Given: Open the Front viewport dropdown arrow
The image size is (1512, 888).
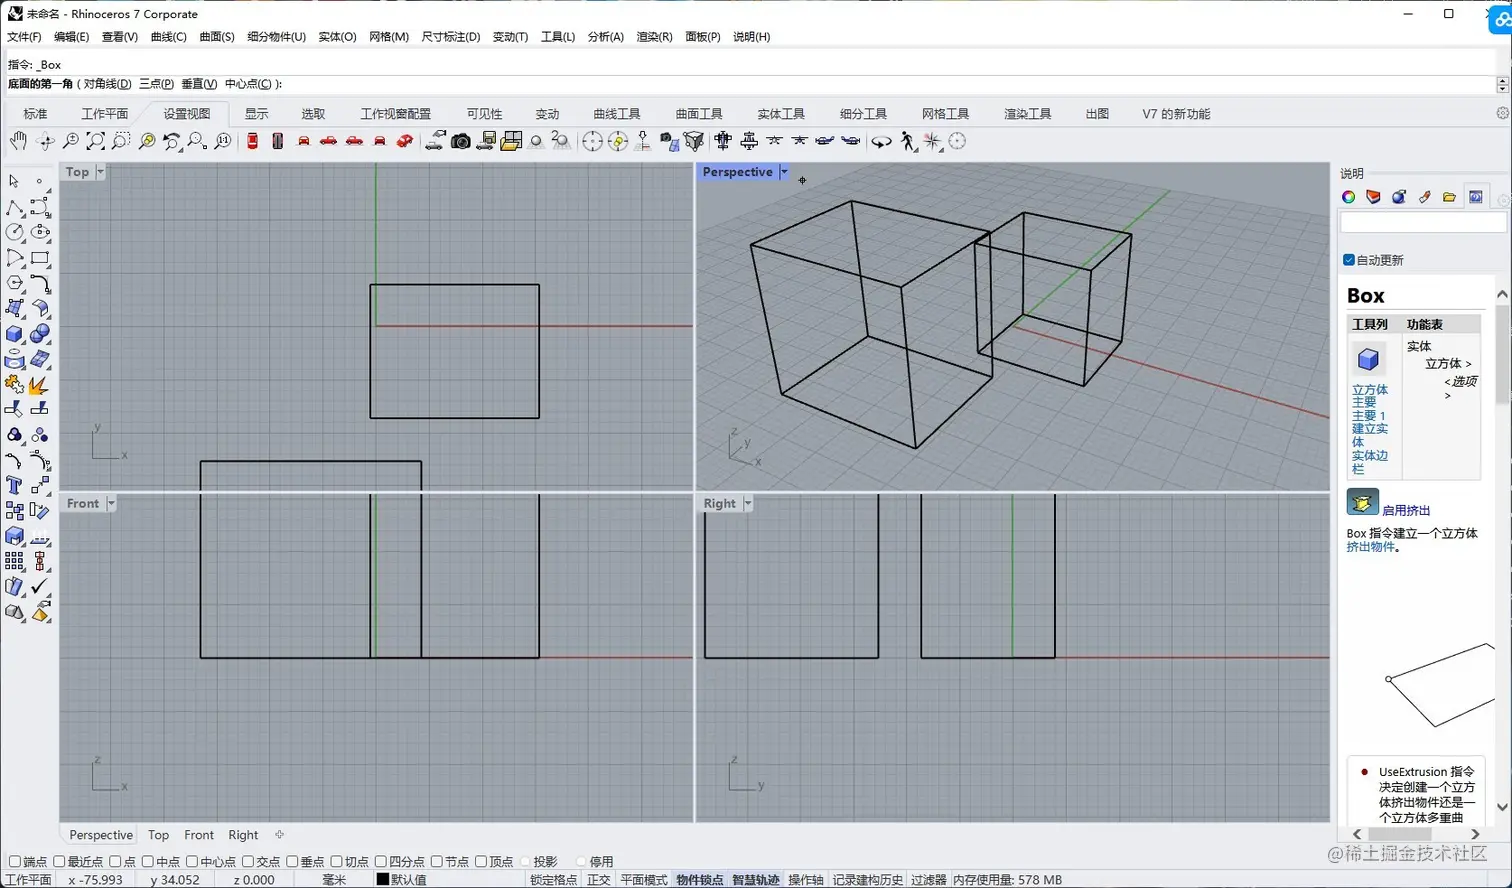Looking at the screenshot, I should pyautogui.click(x=111, y=503).
